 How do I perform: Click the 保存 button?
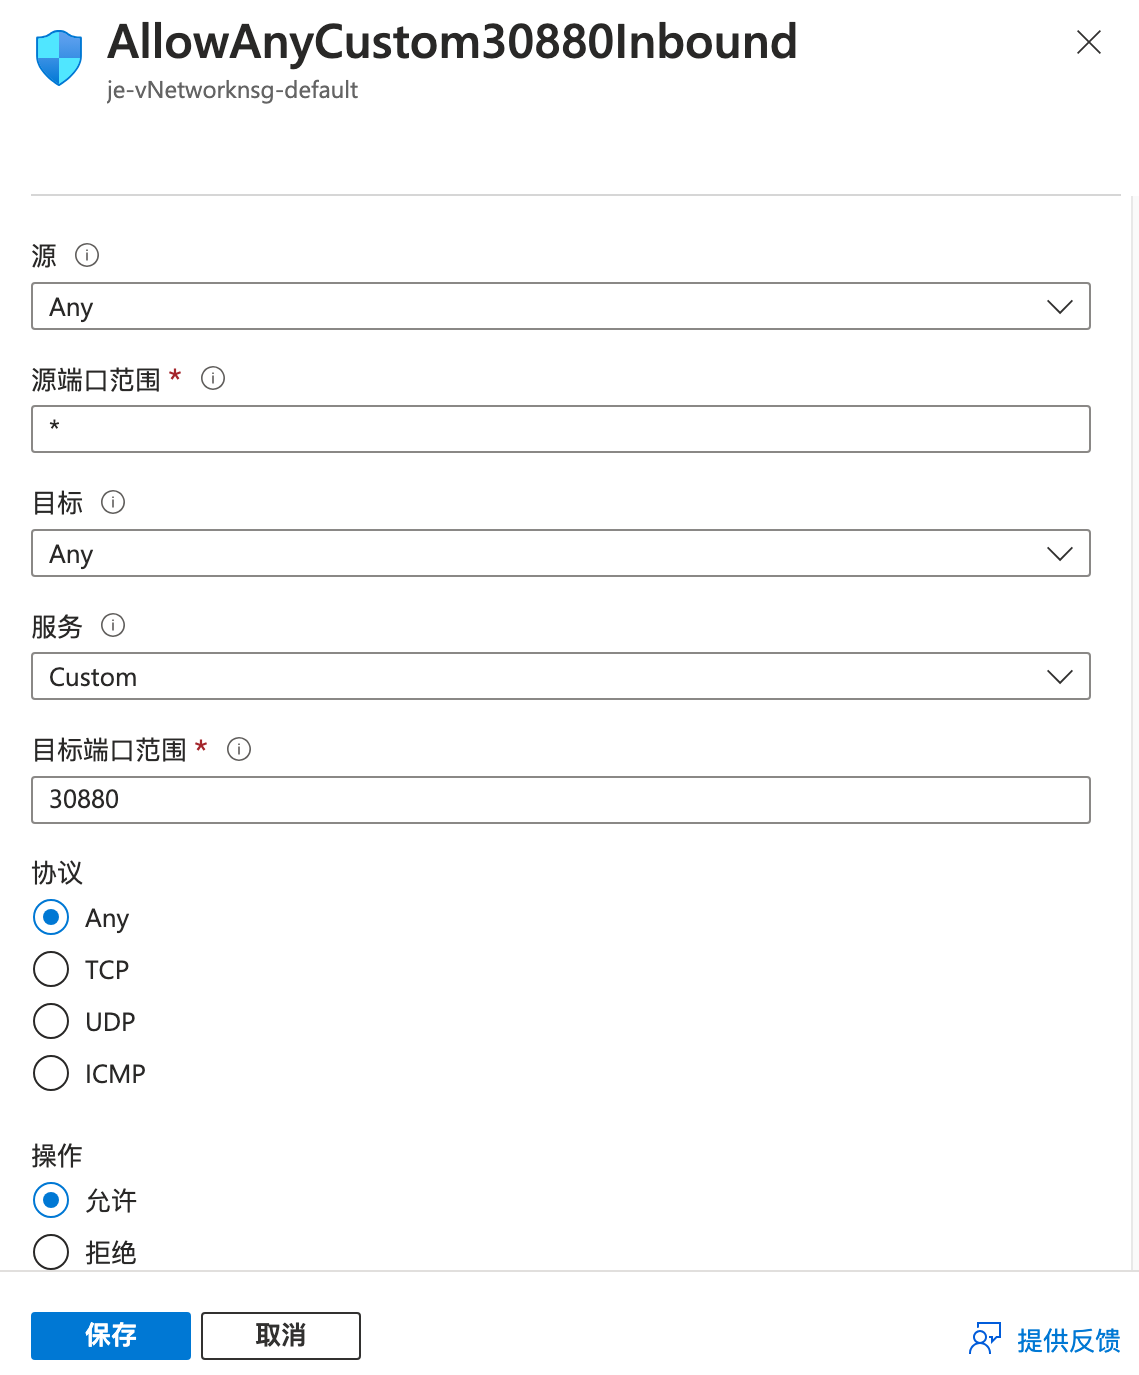coord(111,1336)
